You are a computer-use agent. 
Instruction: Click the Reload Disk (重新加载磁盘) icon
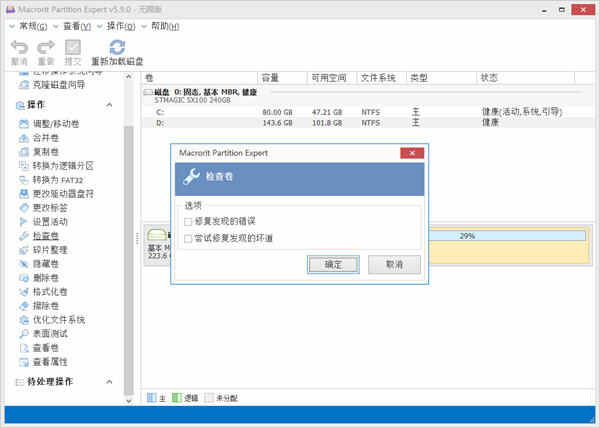click(117, 47)
